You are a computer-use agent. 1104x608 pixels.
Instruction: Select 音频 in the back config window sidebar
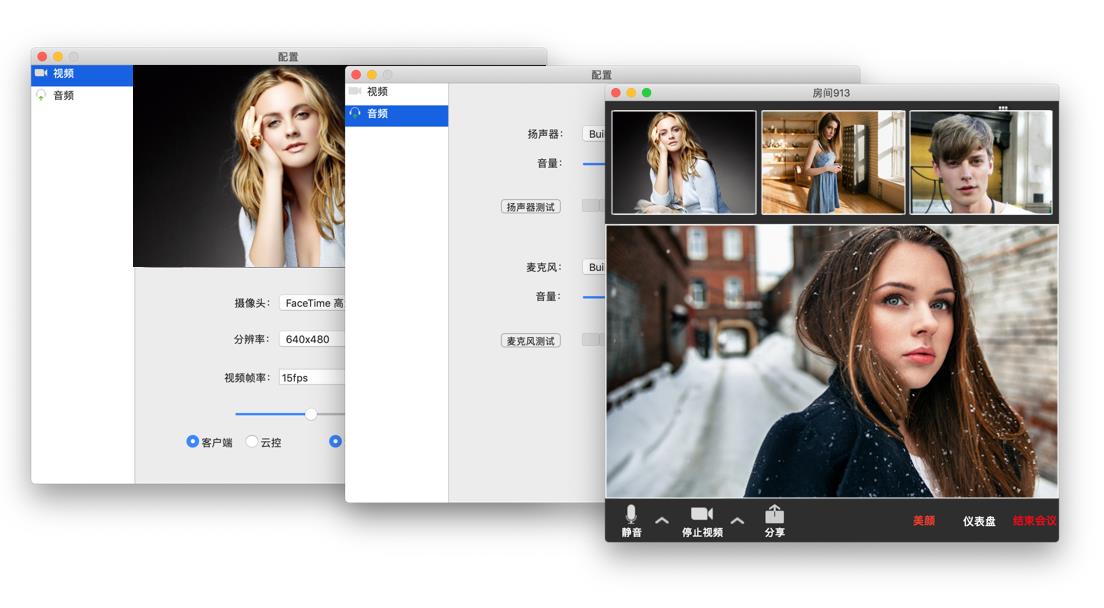coord(63,96)
